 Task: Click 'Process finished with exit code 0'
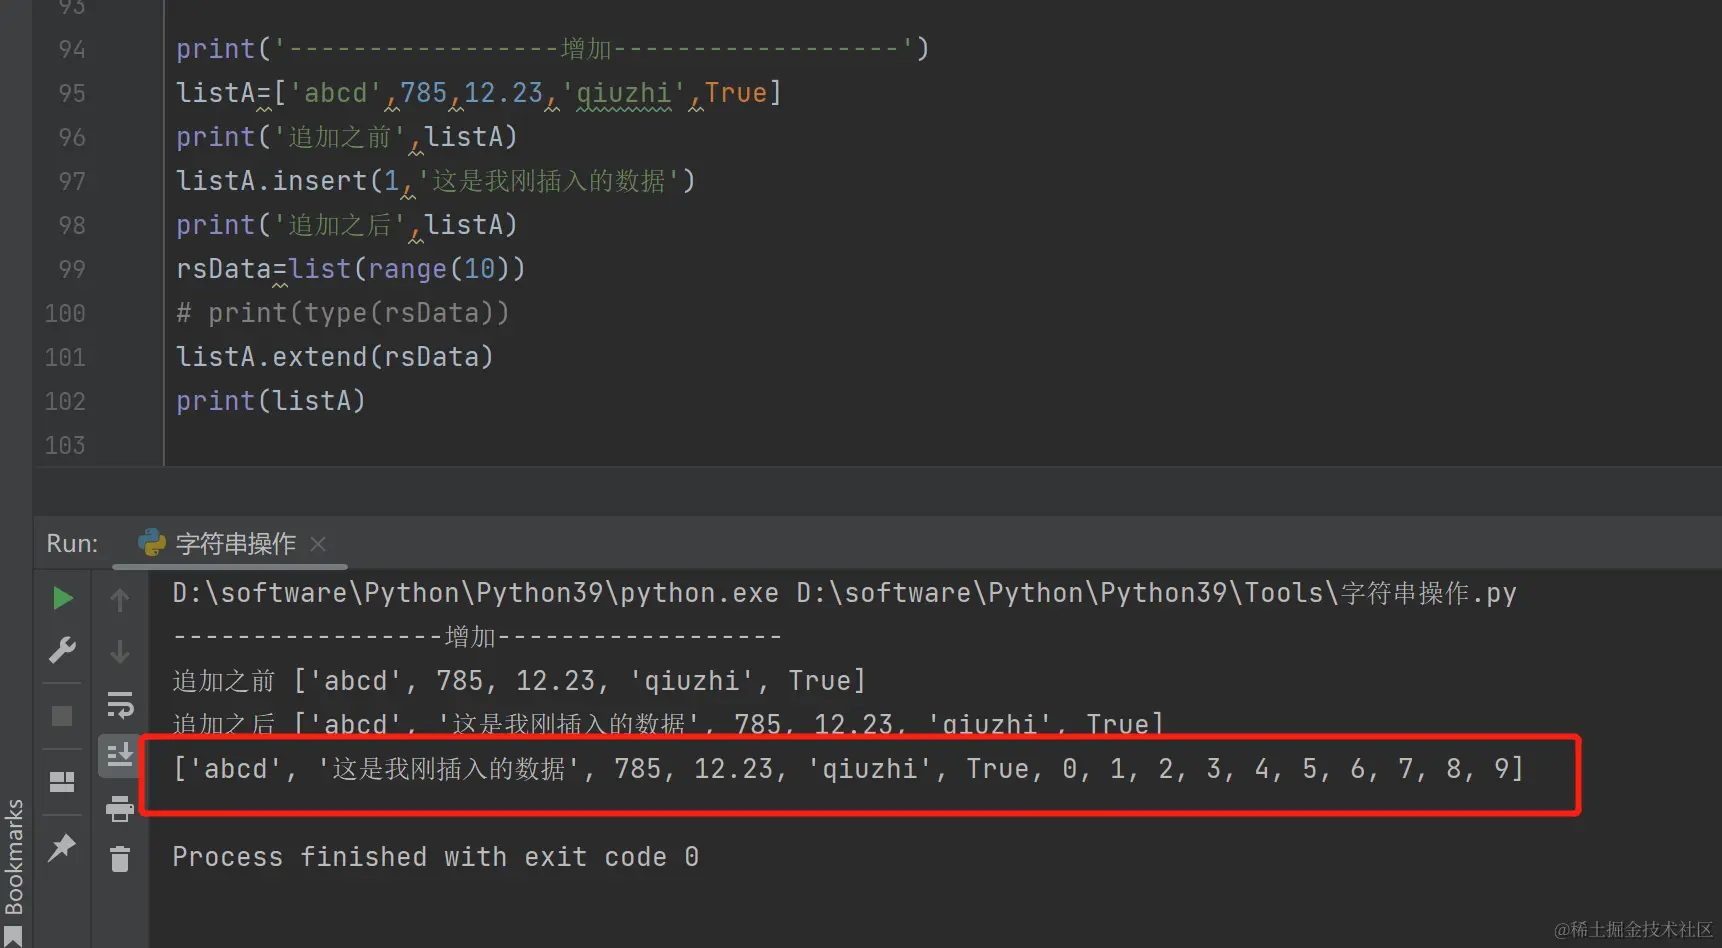(435, 857)
